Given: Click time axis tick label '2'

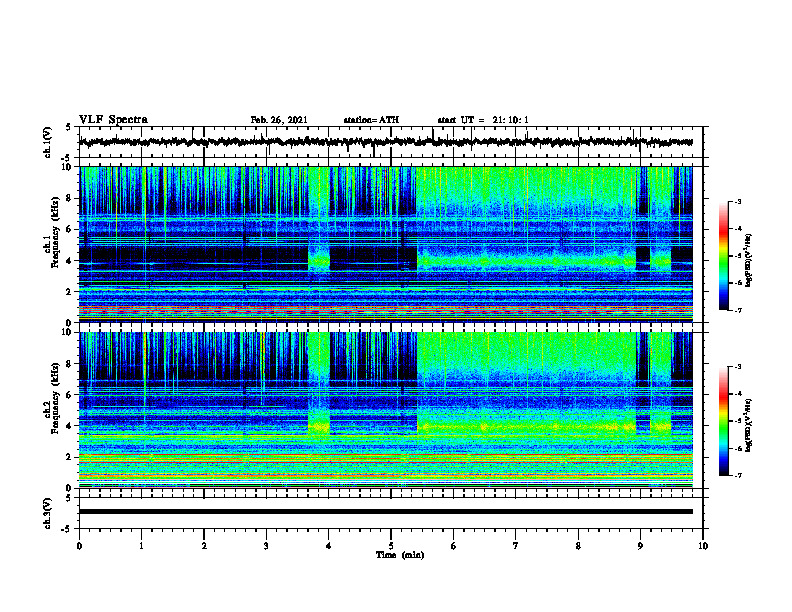Looking at the screenshot, I should [x=204, y=546].
